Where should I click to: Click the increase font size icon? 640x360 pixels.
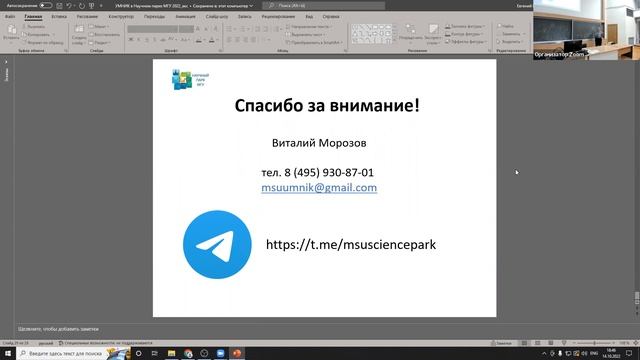[x=198, y=29]
